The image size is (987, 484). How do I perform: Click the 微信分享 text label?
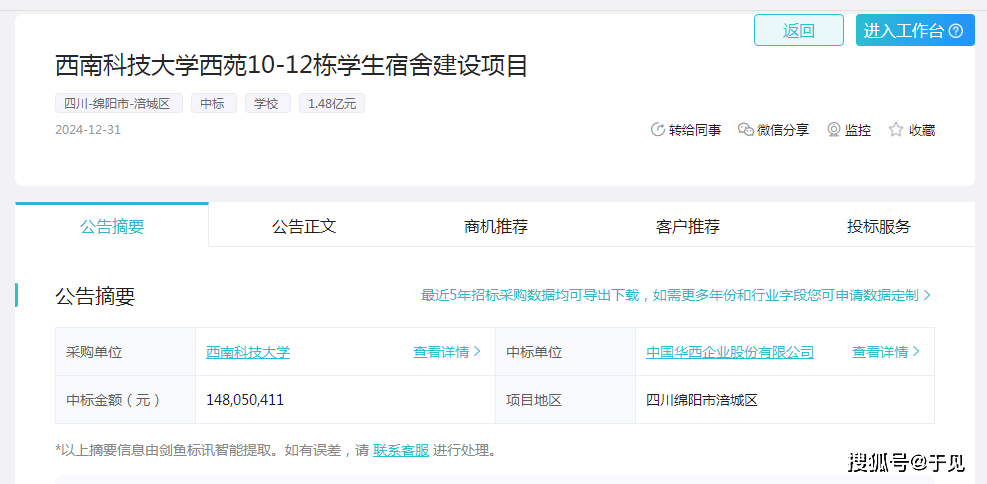pyautogui.click(x=783, y=130)
